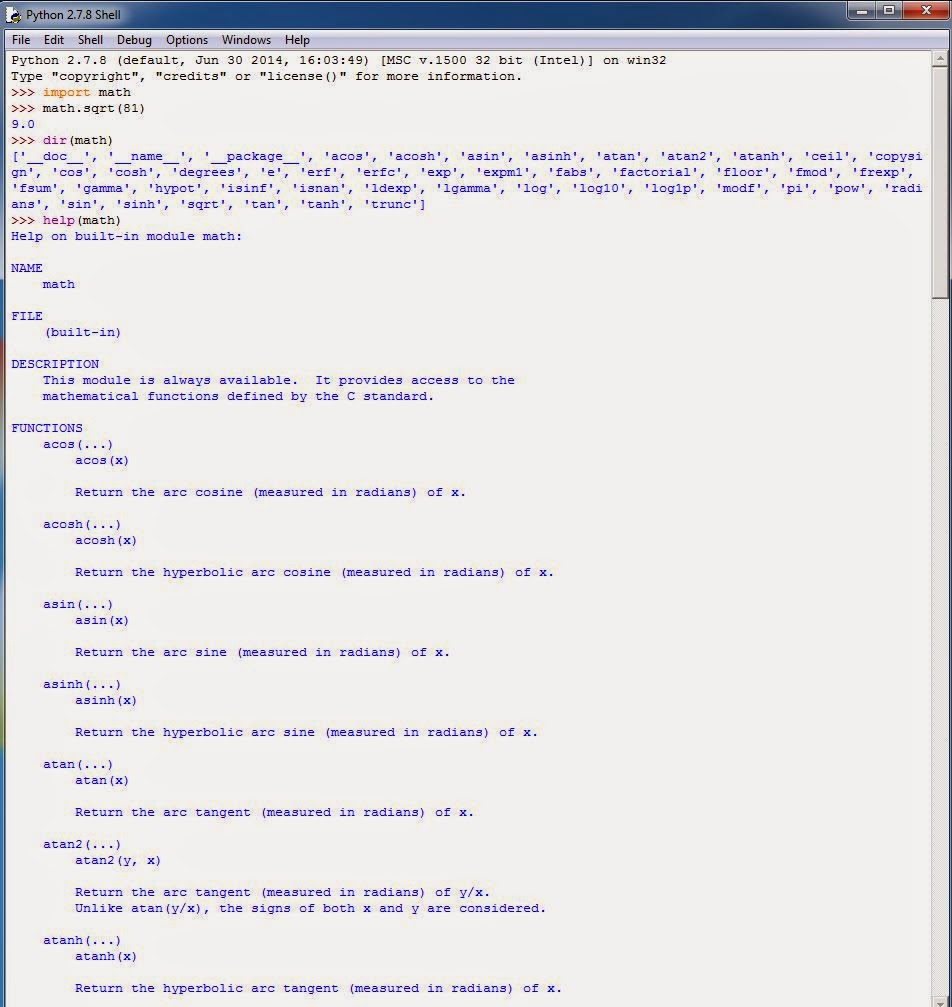Click the IDLE Python icon in the title bar
Image resolution: width=952 pixels, height=1007 pixels.
[x=13, y=14]
